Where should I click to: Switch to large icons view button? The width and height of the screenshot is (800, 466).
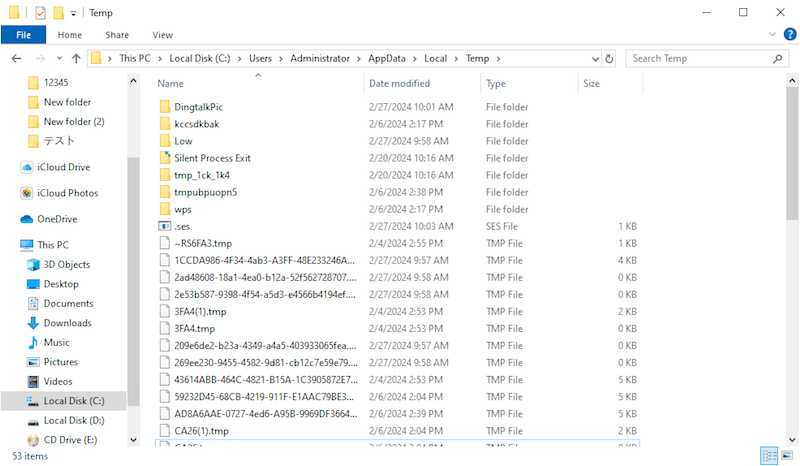785,456
